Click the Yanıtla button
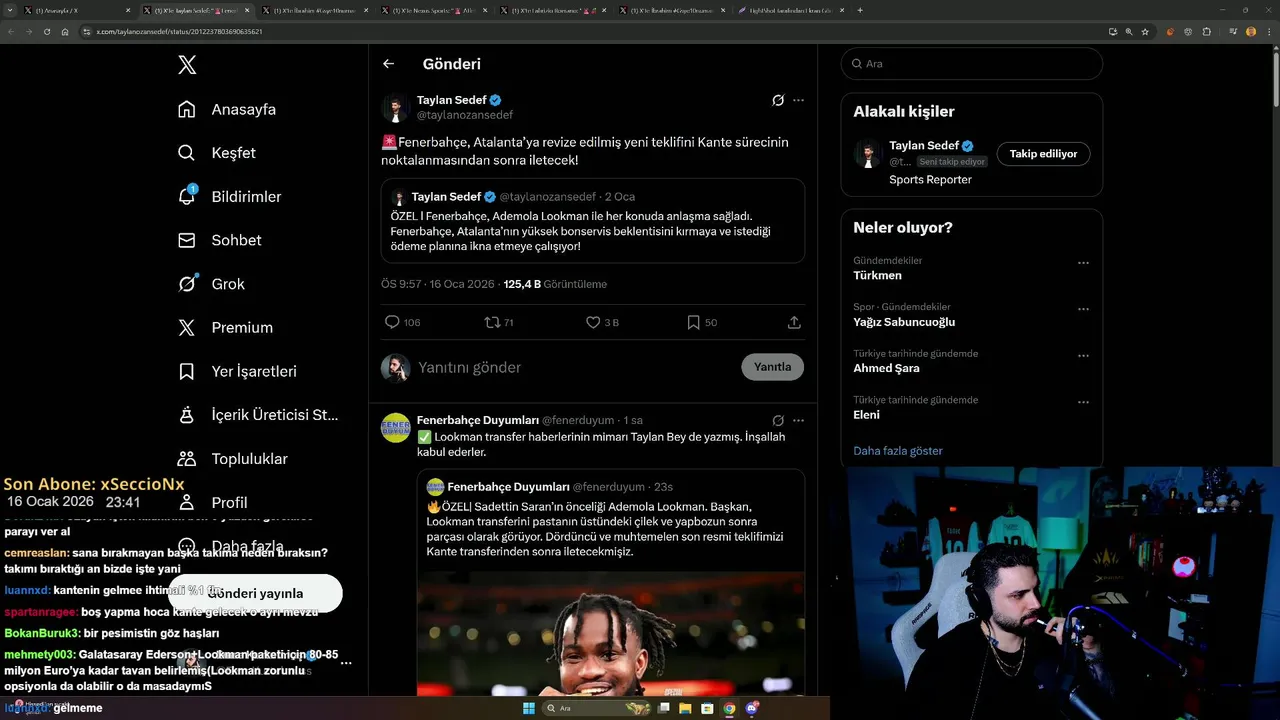 (772, 367)
